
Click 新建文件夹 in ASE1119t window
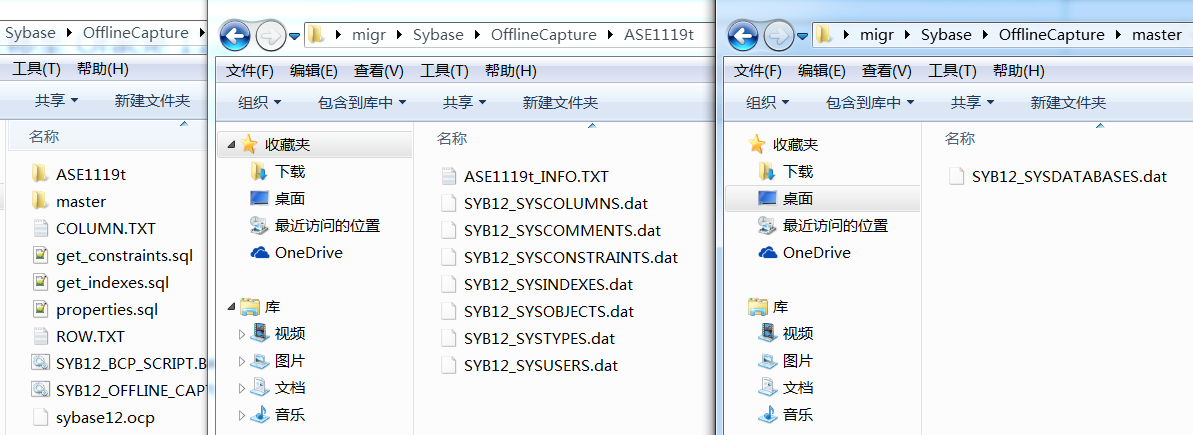(x=560, y=102)
